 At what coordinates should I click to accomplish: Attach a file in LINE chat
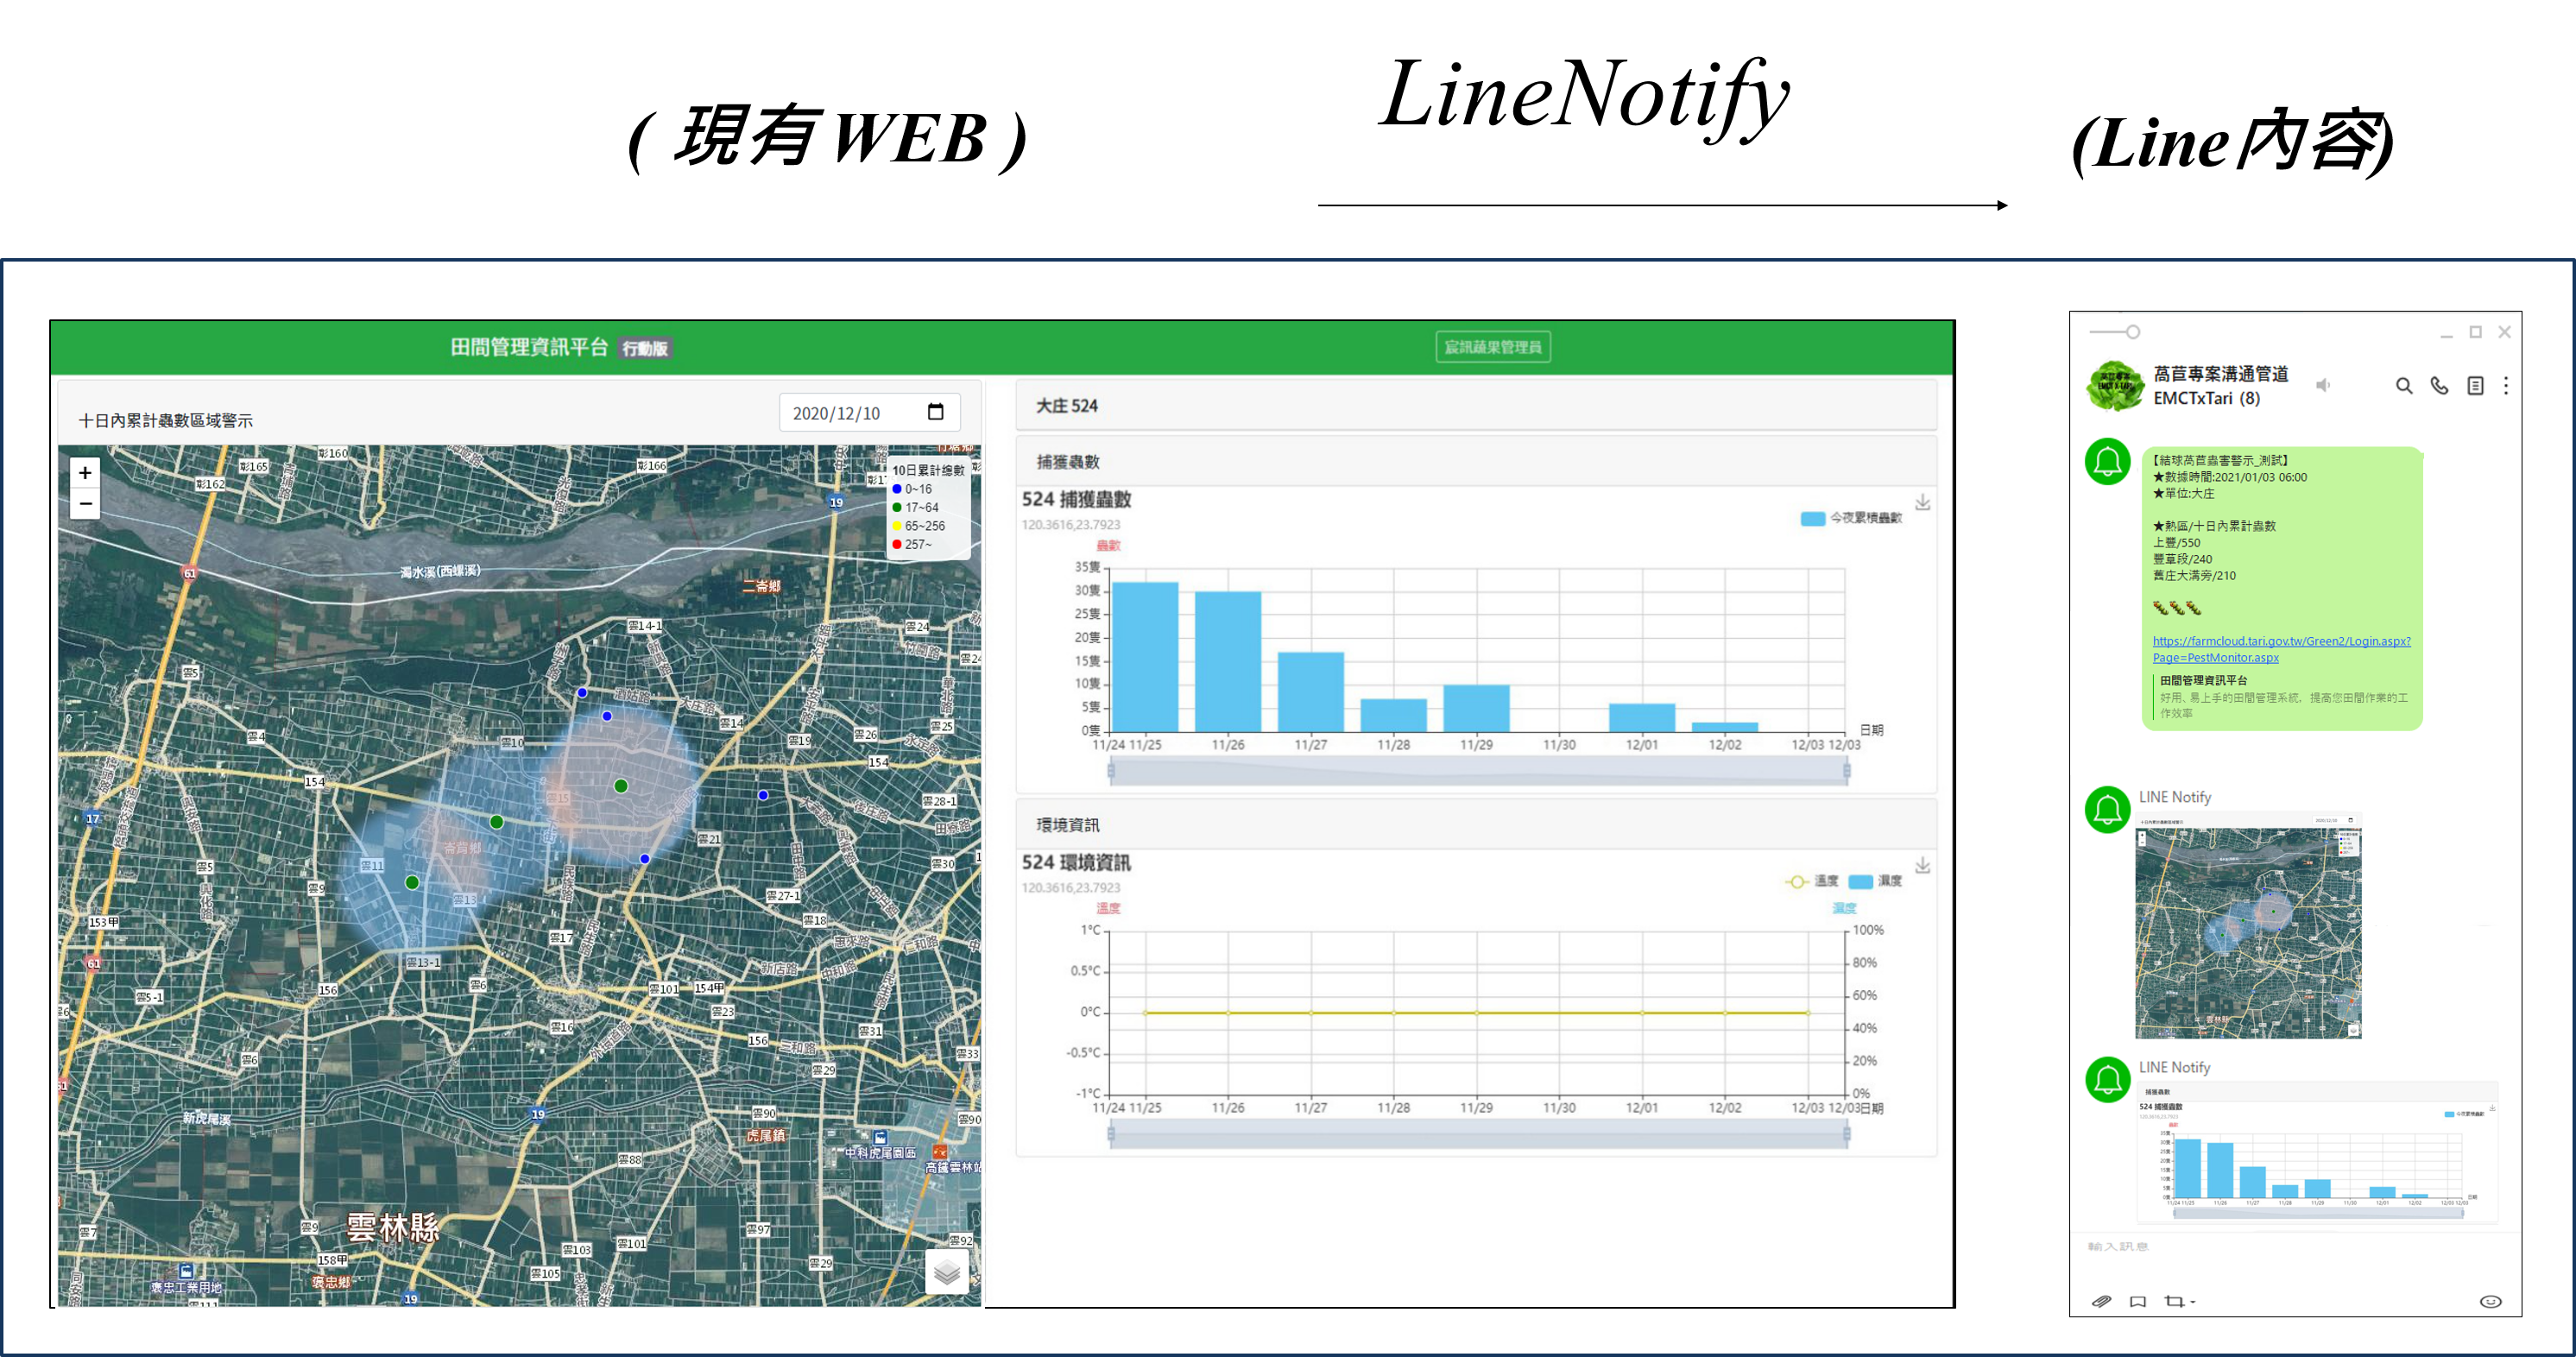(x=2101, y=1301)
